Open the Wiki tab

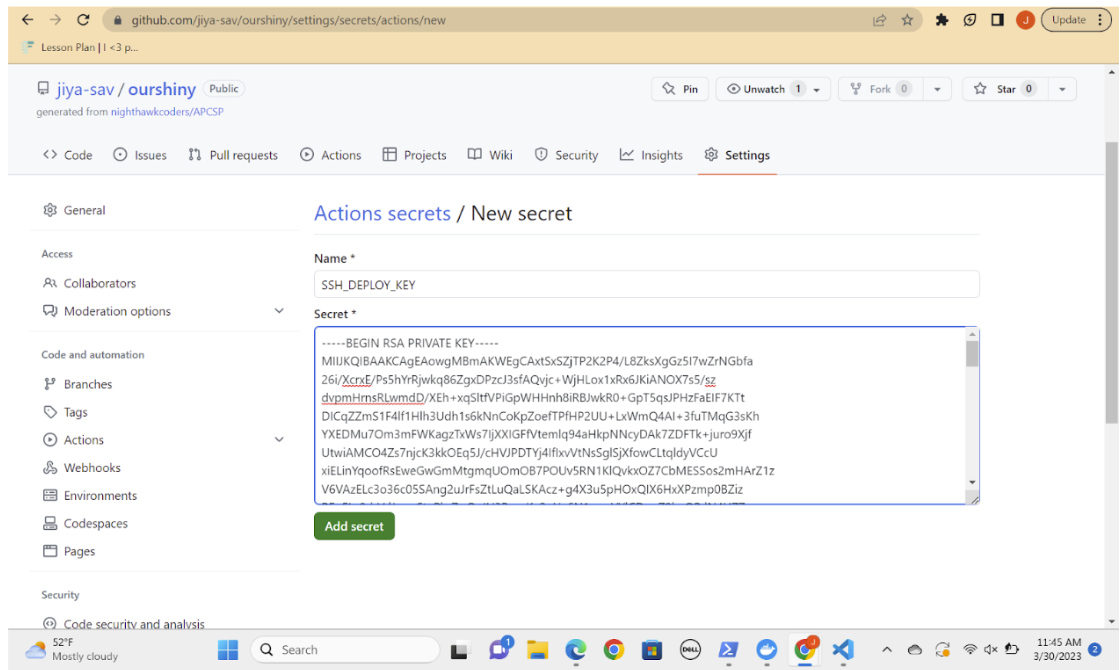490,155
